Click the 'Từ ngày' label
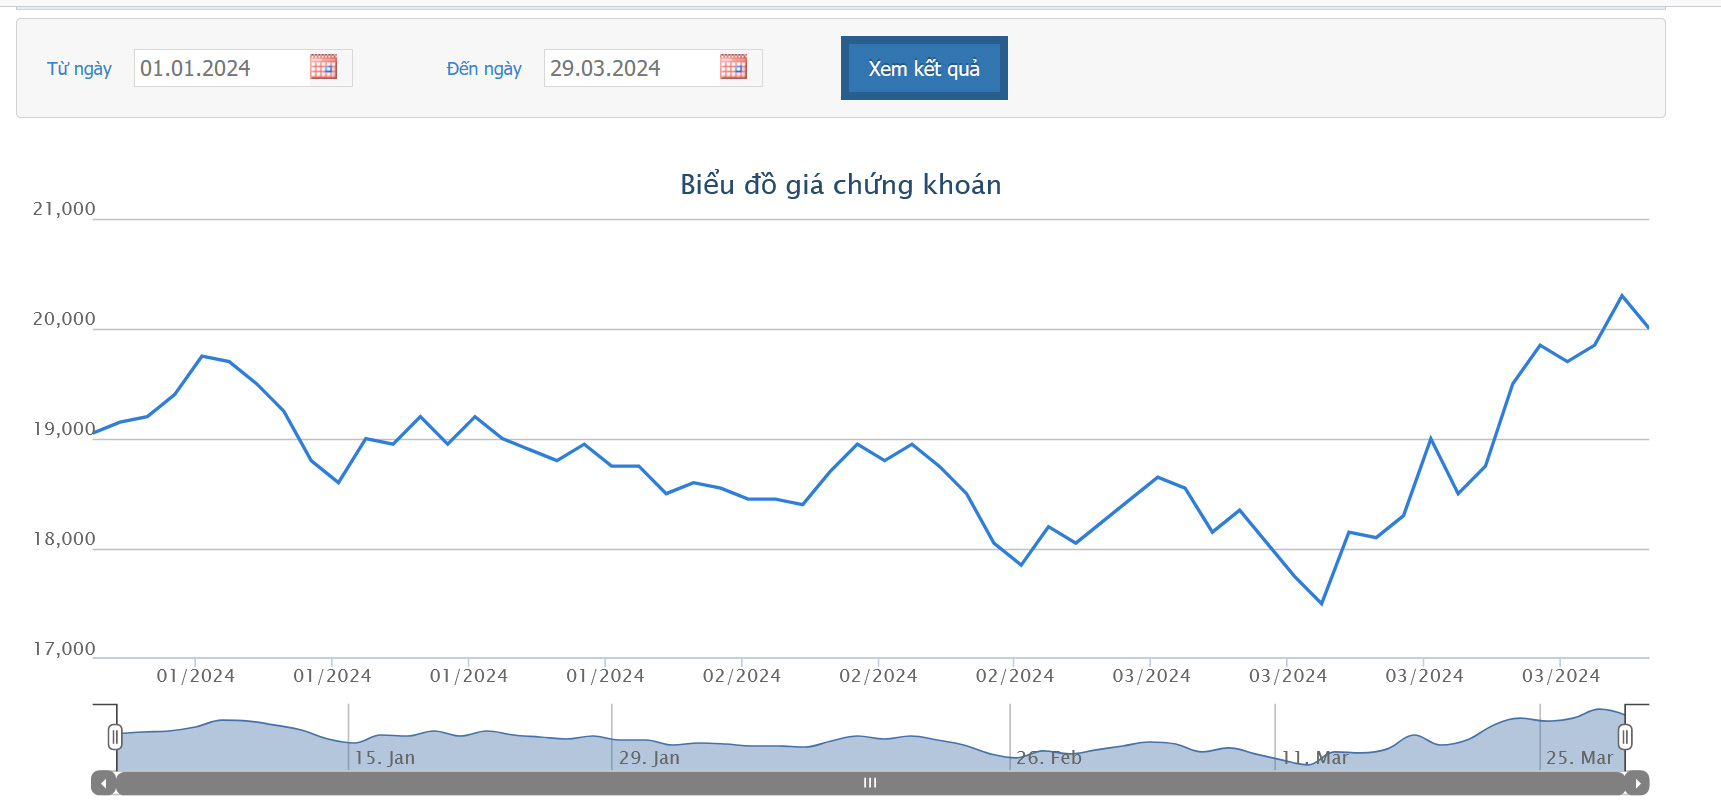 pyautogui.click(x=79, y=69)
